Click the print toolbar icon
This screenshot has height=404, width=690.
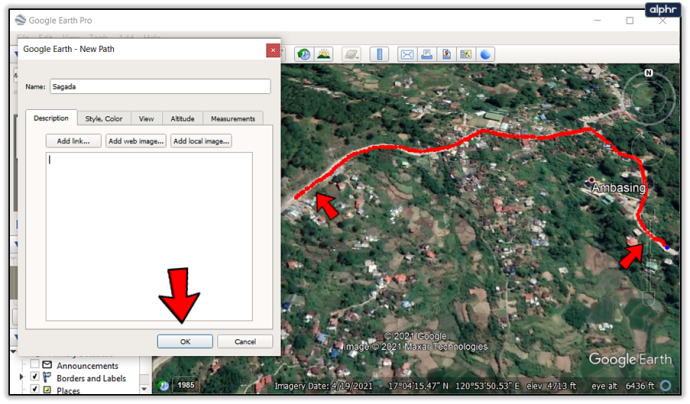426,54
